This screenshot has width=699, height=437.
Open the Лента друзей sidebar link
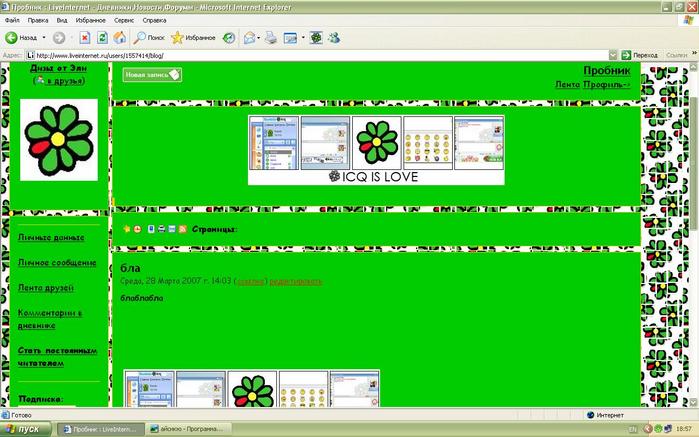tap(45, 288)
